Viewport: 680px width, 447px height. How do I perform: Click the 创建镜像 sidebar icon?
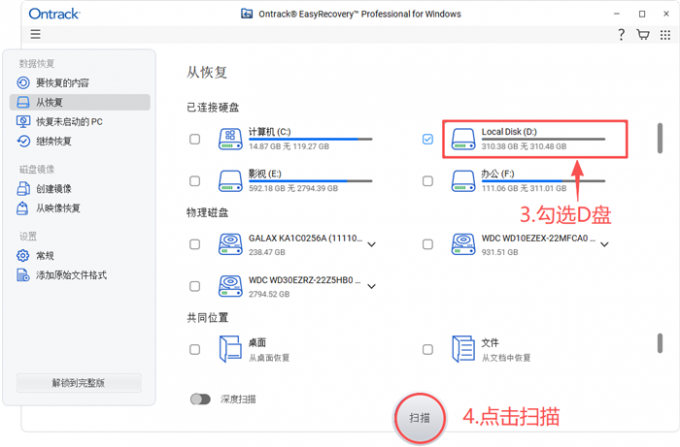coord(23,189)
